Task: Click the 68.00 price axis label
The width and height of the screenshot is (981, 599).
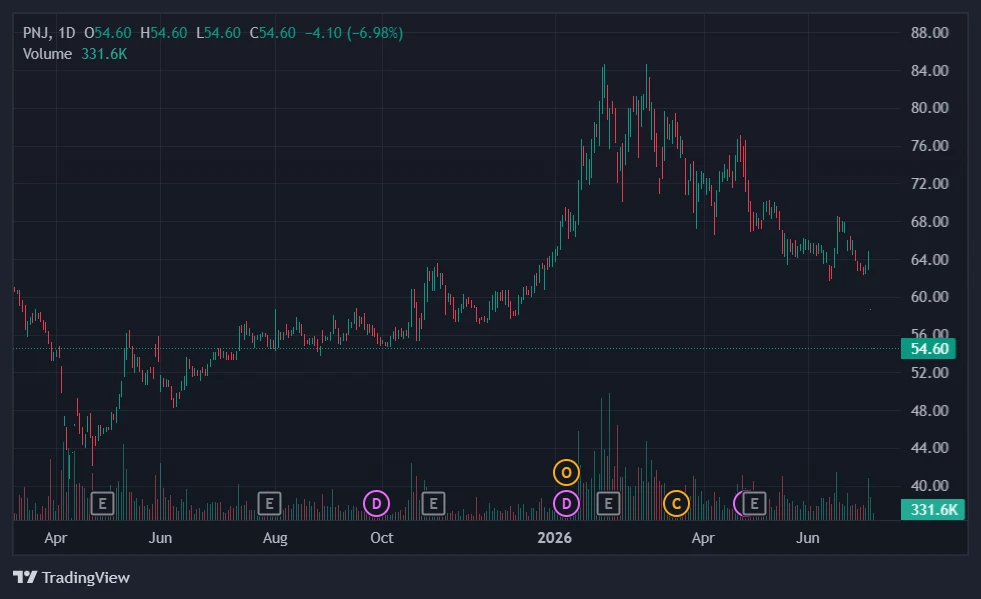Action: (929, 222)
